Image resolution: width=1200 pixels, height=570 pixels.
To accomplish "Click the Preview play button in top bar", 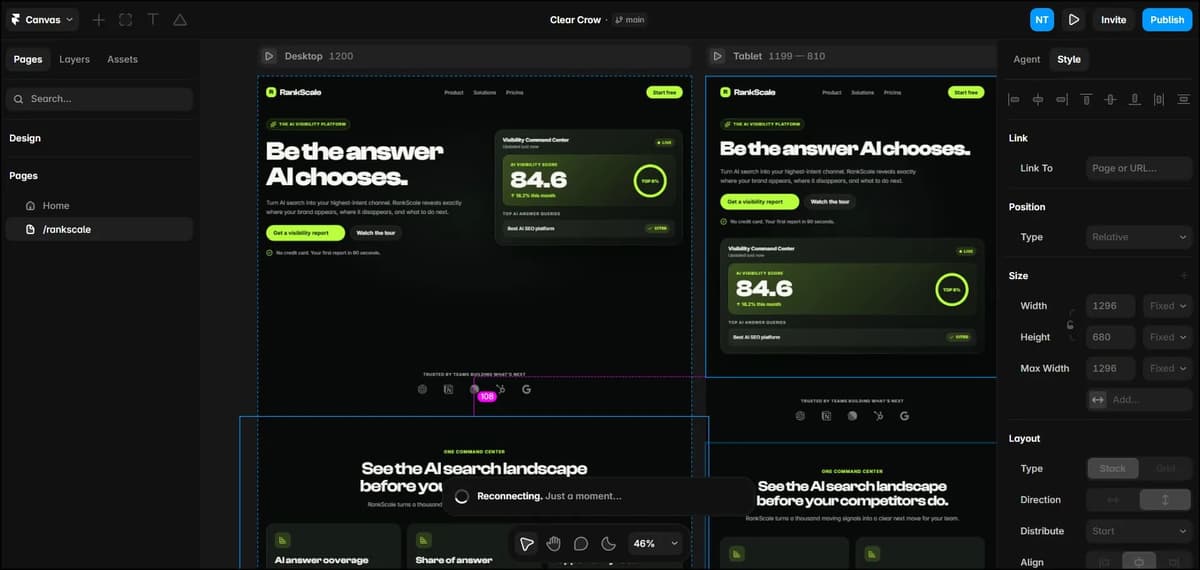I will 1074,19.
